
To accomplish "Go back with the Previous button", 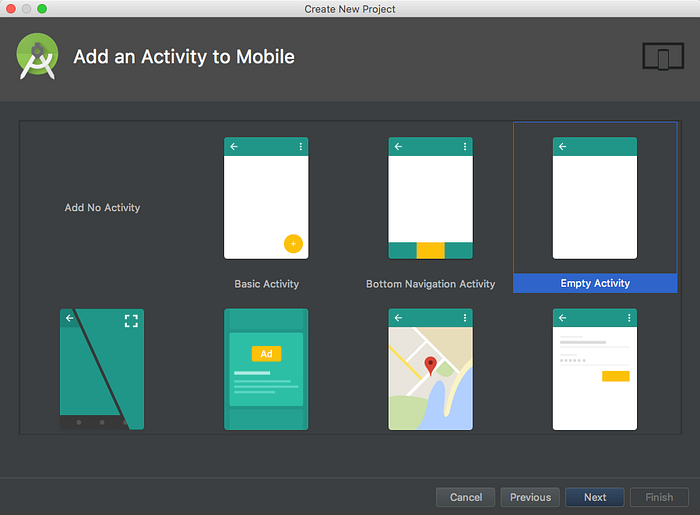I will pyautogui.click(x=530, y=497).
